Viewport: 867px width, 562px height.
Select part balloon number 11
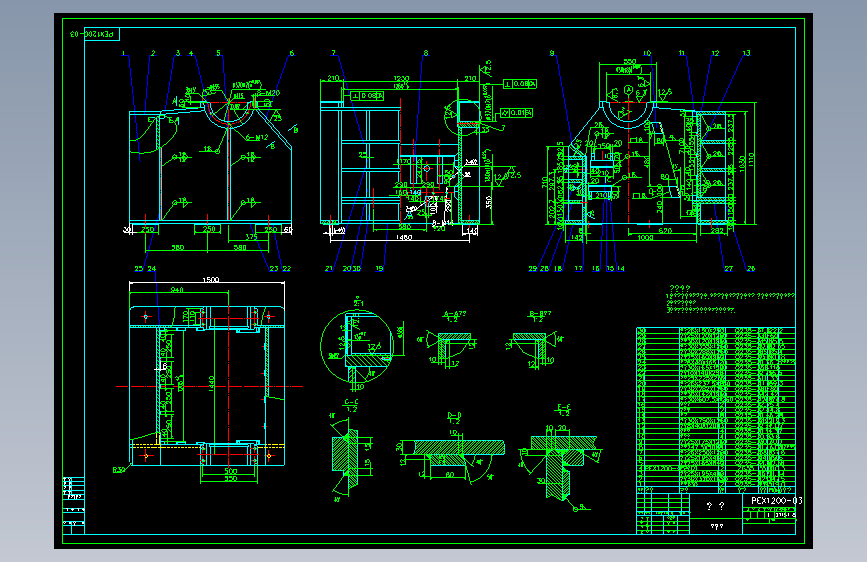(682, 54)
